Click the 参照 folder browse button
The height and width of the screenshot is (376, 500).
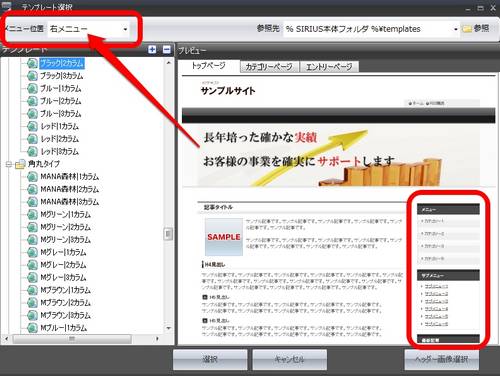(x=476, y=29)
